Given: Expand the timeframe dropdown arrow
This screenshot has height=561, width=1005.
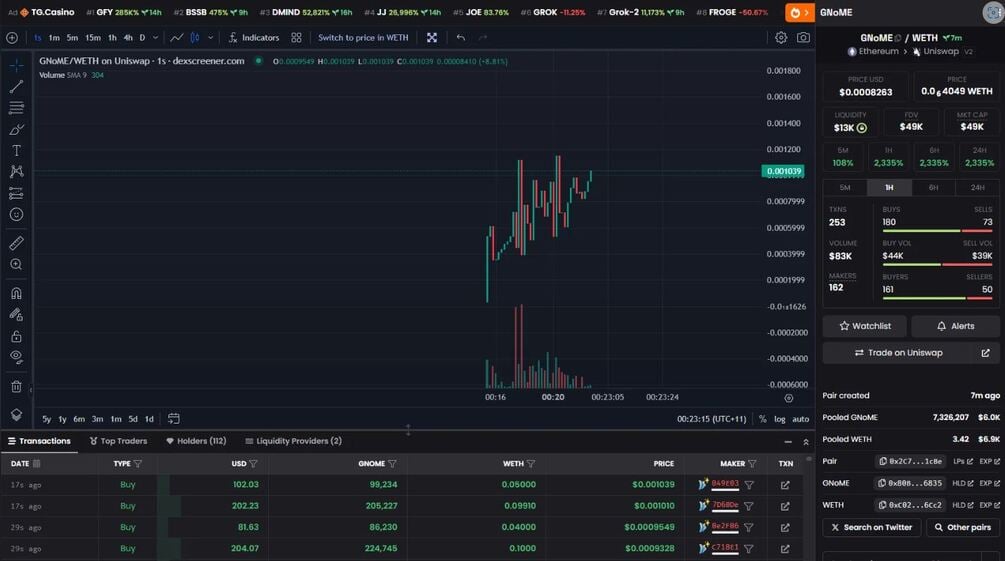Looking at the screenshot, I should [x=155, y=38].
